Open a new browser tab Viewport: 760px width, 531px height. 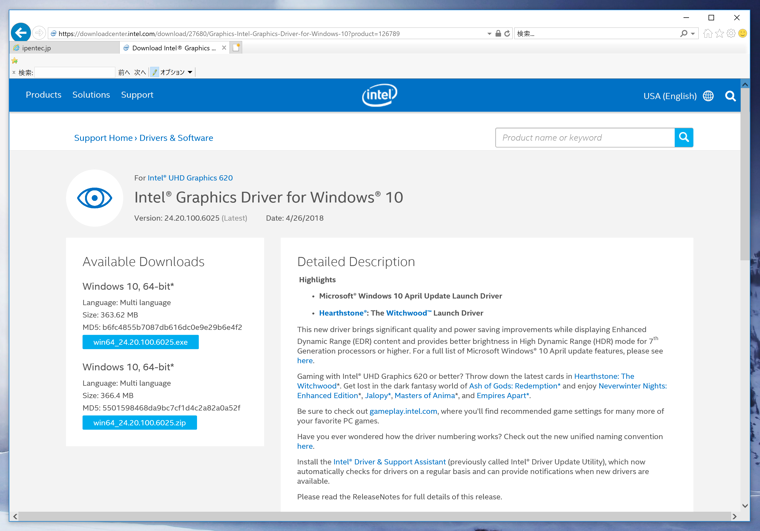[x=236, y=47]
